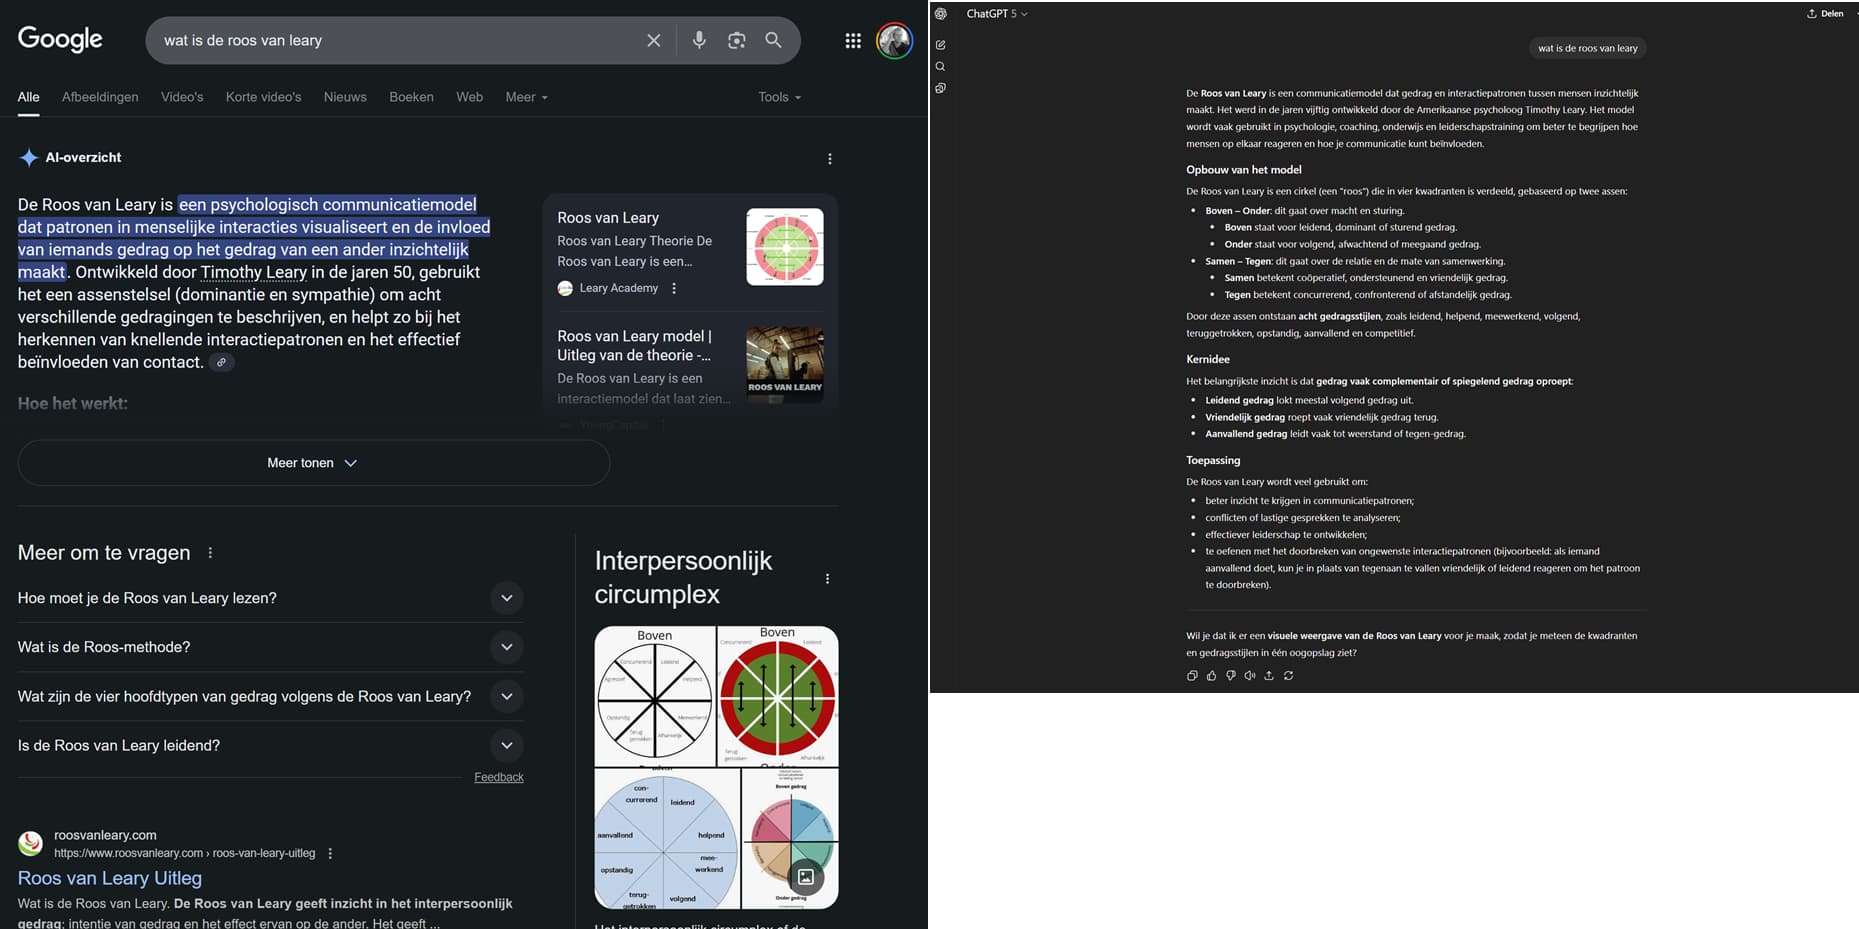Open search chats in ChatGPT sidebar
1859x929 pixels.
[x=941, y=67]
